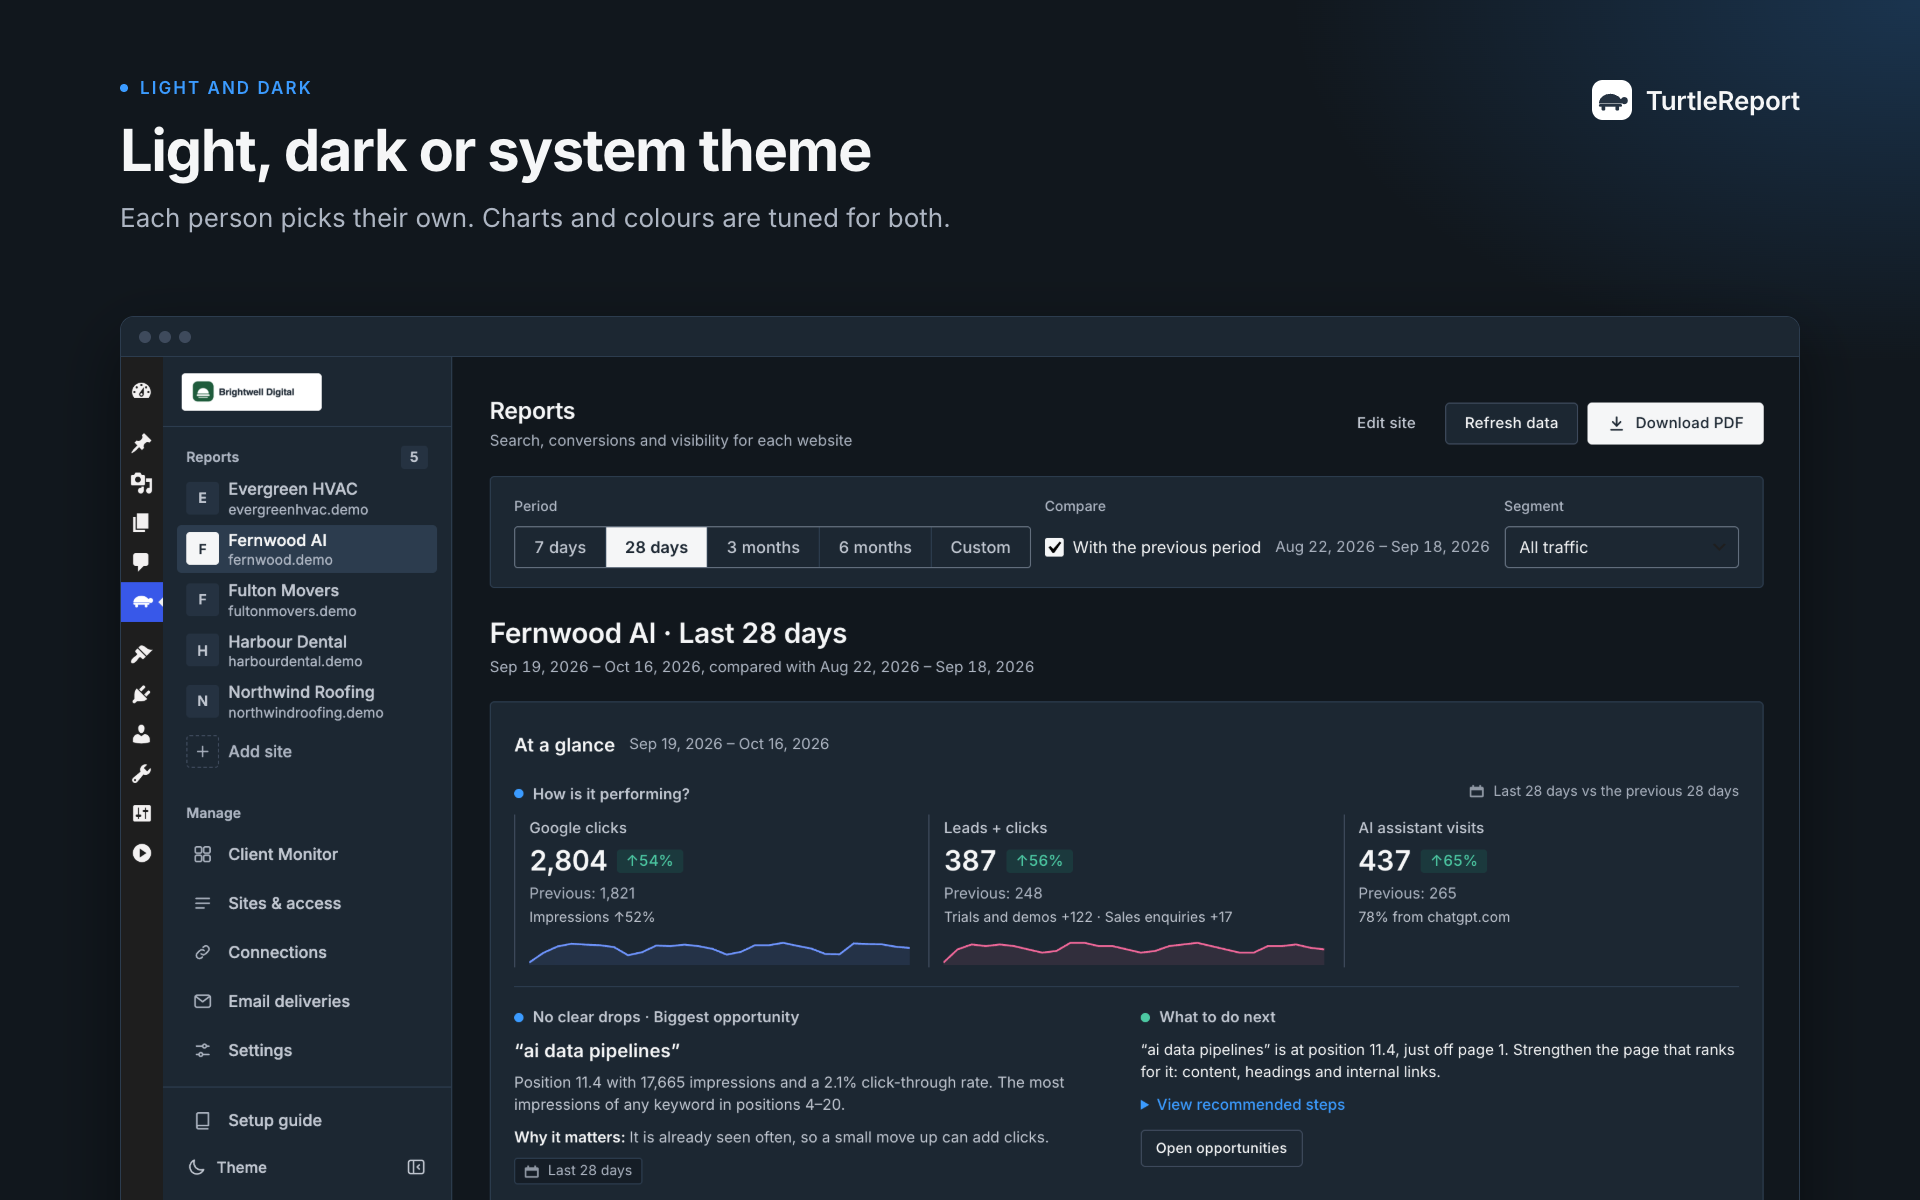Expand 'View recommended steps' disclosure
This screenshot has height=1200, width=1920.
click(x=1243, y=1104)
